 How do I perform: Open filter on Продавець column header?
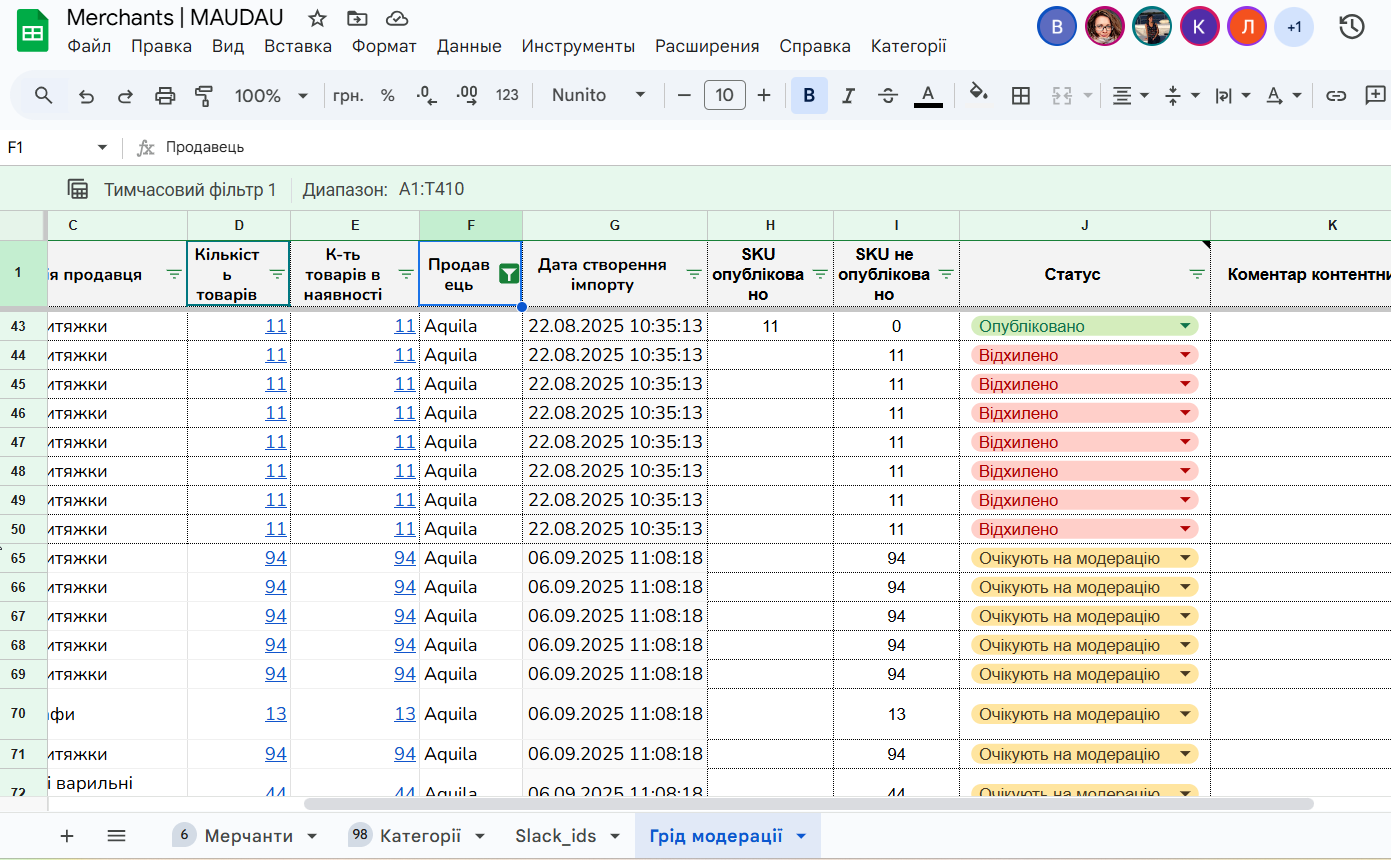coord(509,274)
